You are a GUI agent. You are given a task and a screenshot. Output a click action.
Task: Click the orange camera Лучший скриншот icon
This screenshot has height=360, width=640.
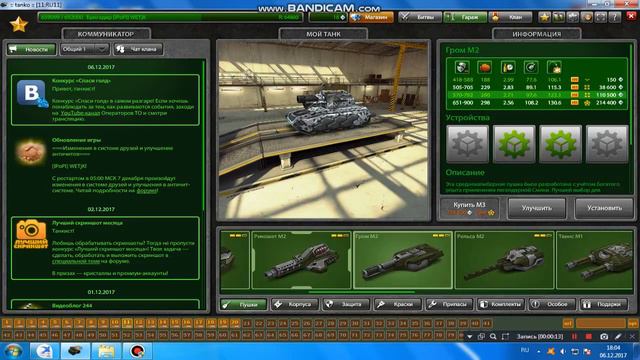(31, 234)
